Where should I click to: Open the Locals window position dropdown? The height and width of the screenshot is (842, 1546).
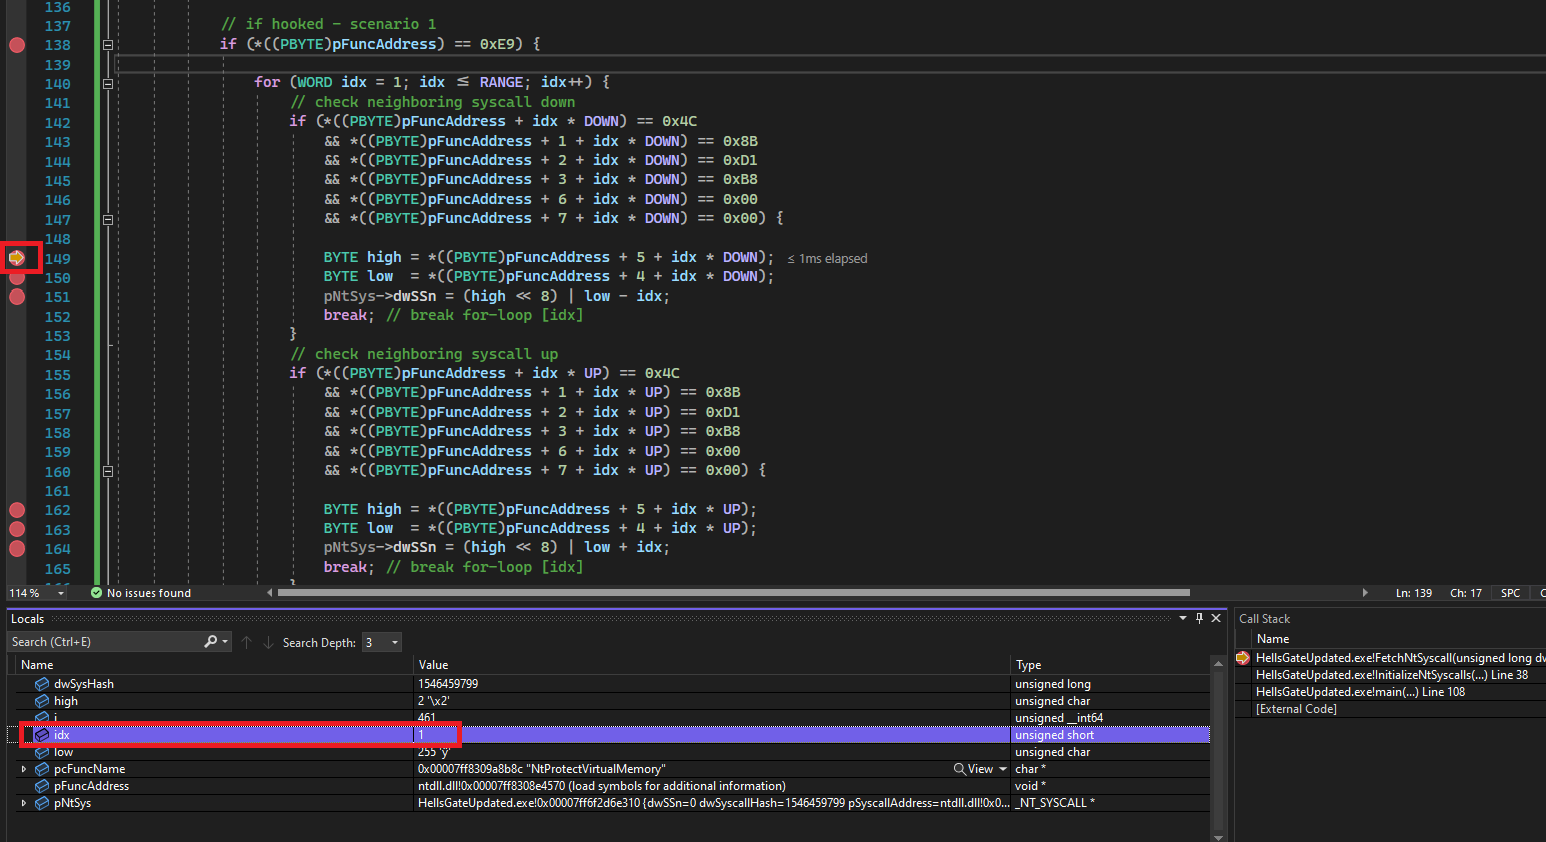(1183, 618)
